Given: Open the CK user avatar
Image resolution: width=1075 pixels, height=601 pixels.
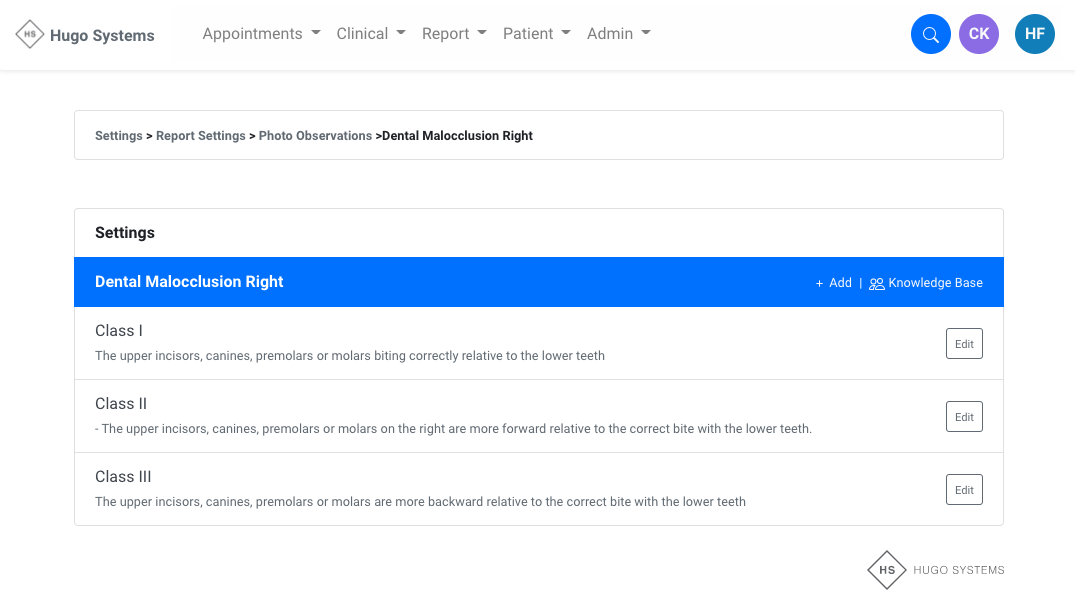Looking at the screenshot, I should coord(978,34).
